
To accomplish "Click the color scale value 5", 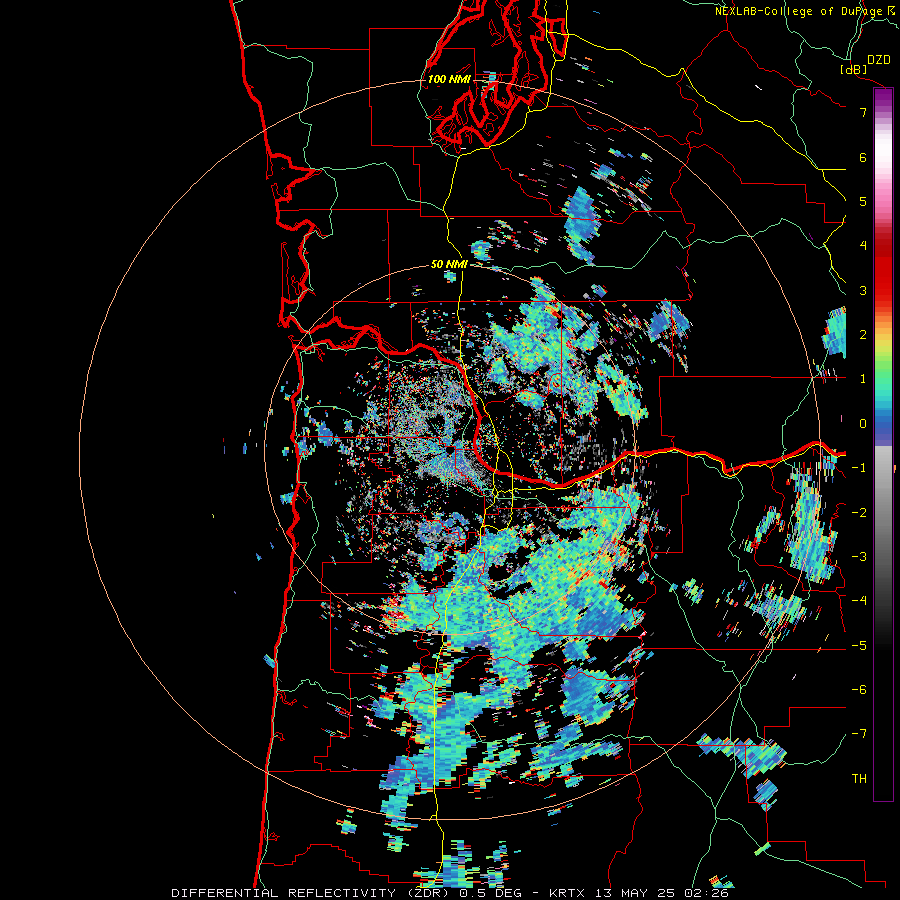I will click(863, 201).
